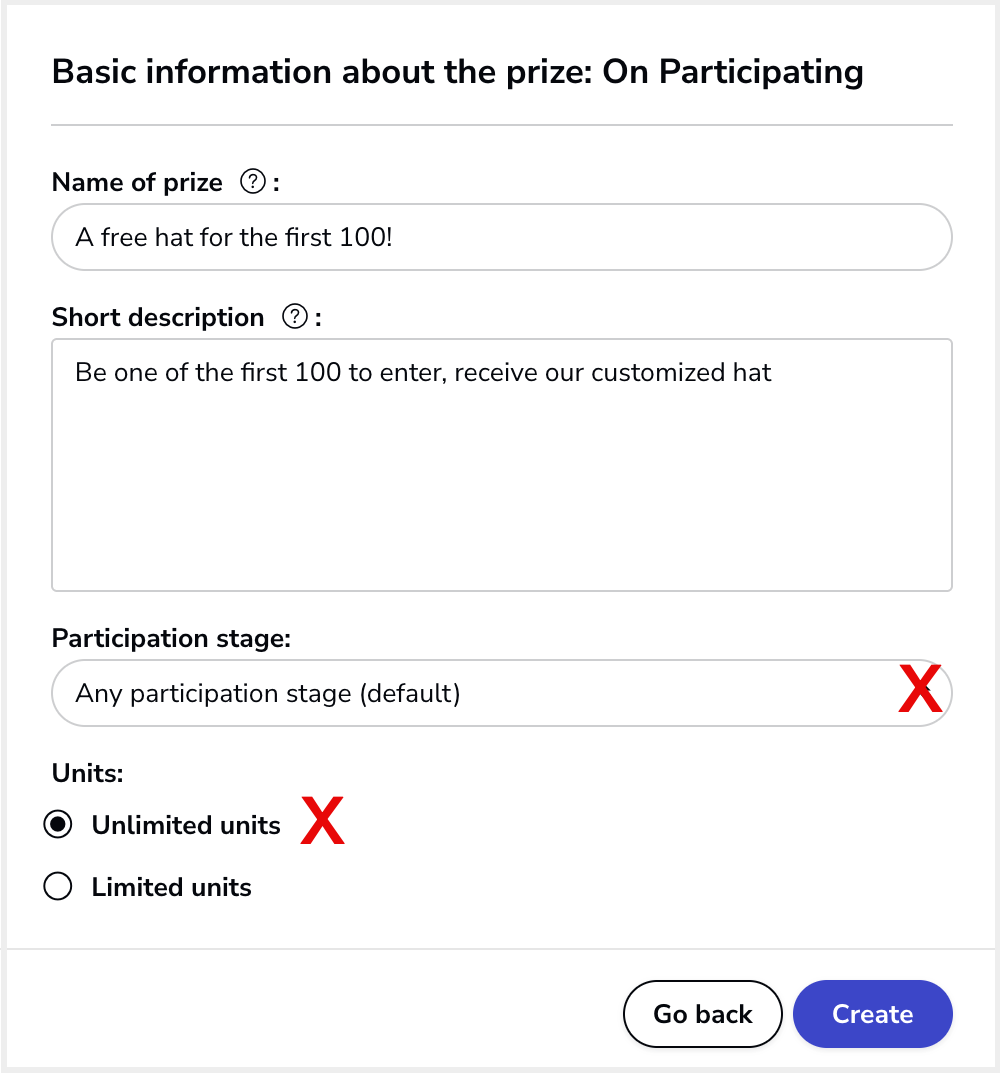The height and width of the screenshot is (1074, 1000).
Task: Click the red X over the stage dropdown
Action: coord(920,688)
